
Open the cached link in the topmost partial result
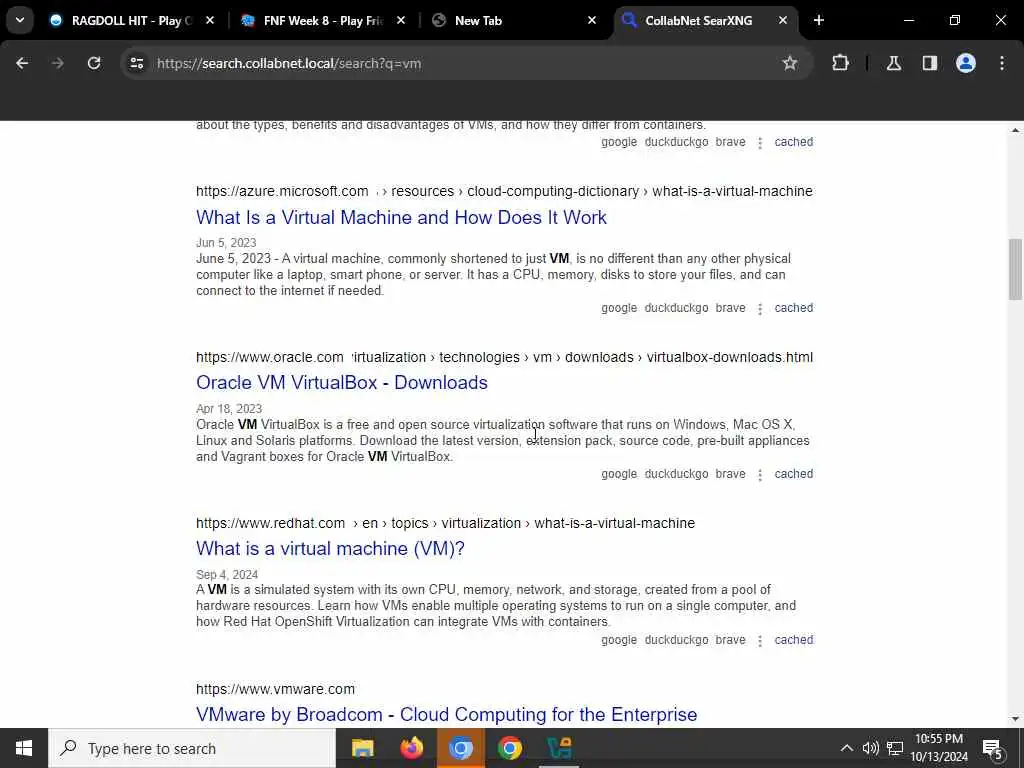(793, 142)
